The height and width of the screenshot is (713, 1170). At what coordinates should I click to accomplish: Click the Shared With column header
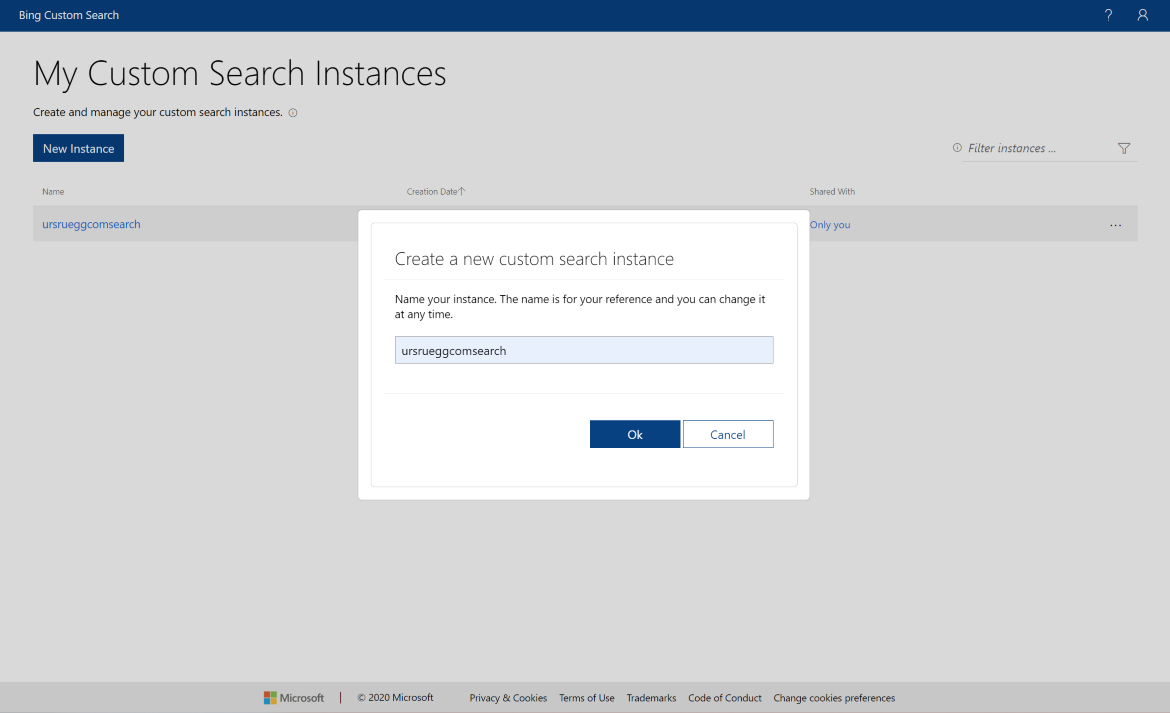point(832,192)
